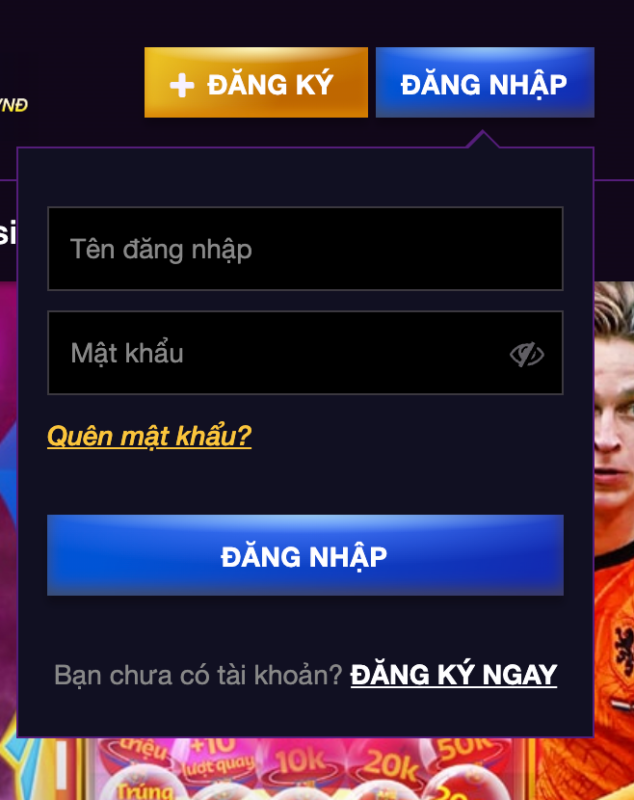Focus the Tên đăng nhập username field

(305, 248)
